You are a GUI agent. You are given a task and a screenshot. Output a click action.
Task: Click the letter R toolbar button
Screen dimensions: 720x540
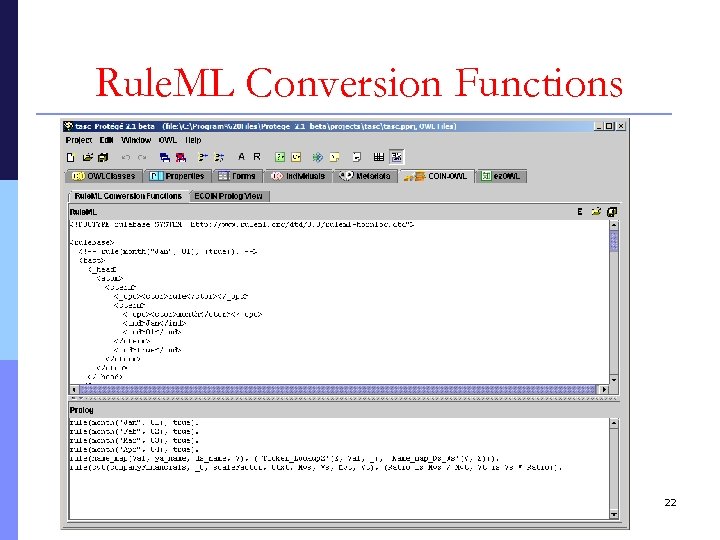257,157
